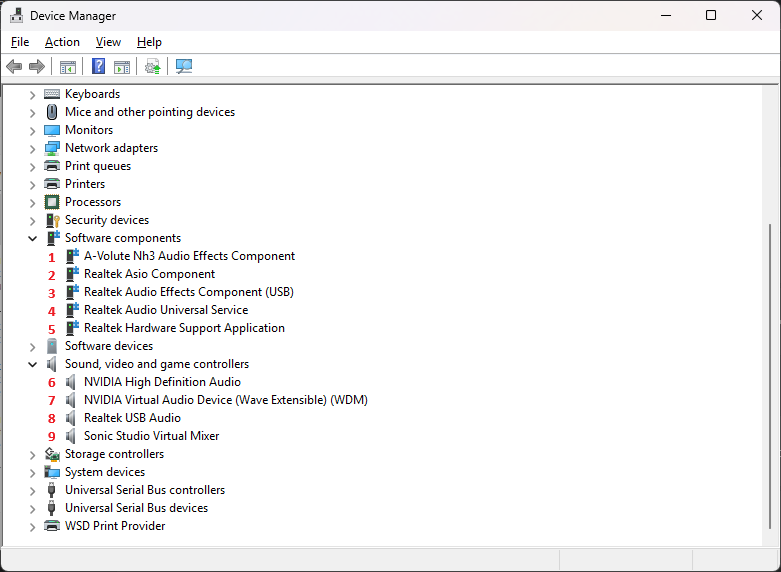This screenshot has height=572, width=781.
Task: Minimize the Device Manager window
Action: pos(666,15)
